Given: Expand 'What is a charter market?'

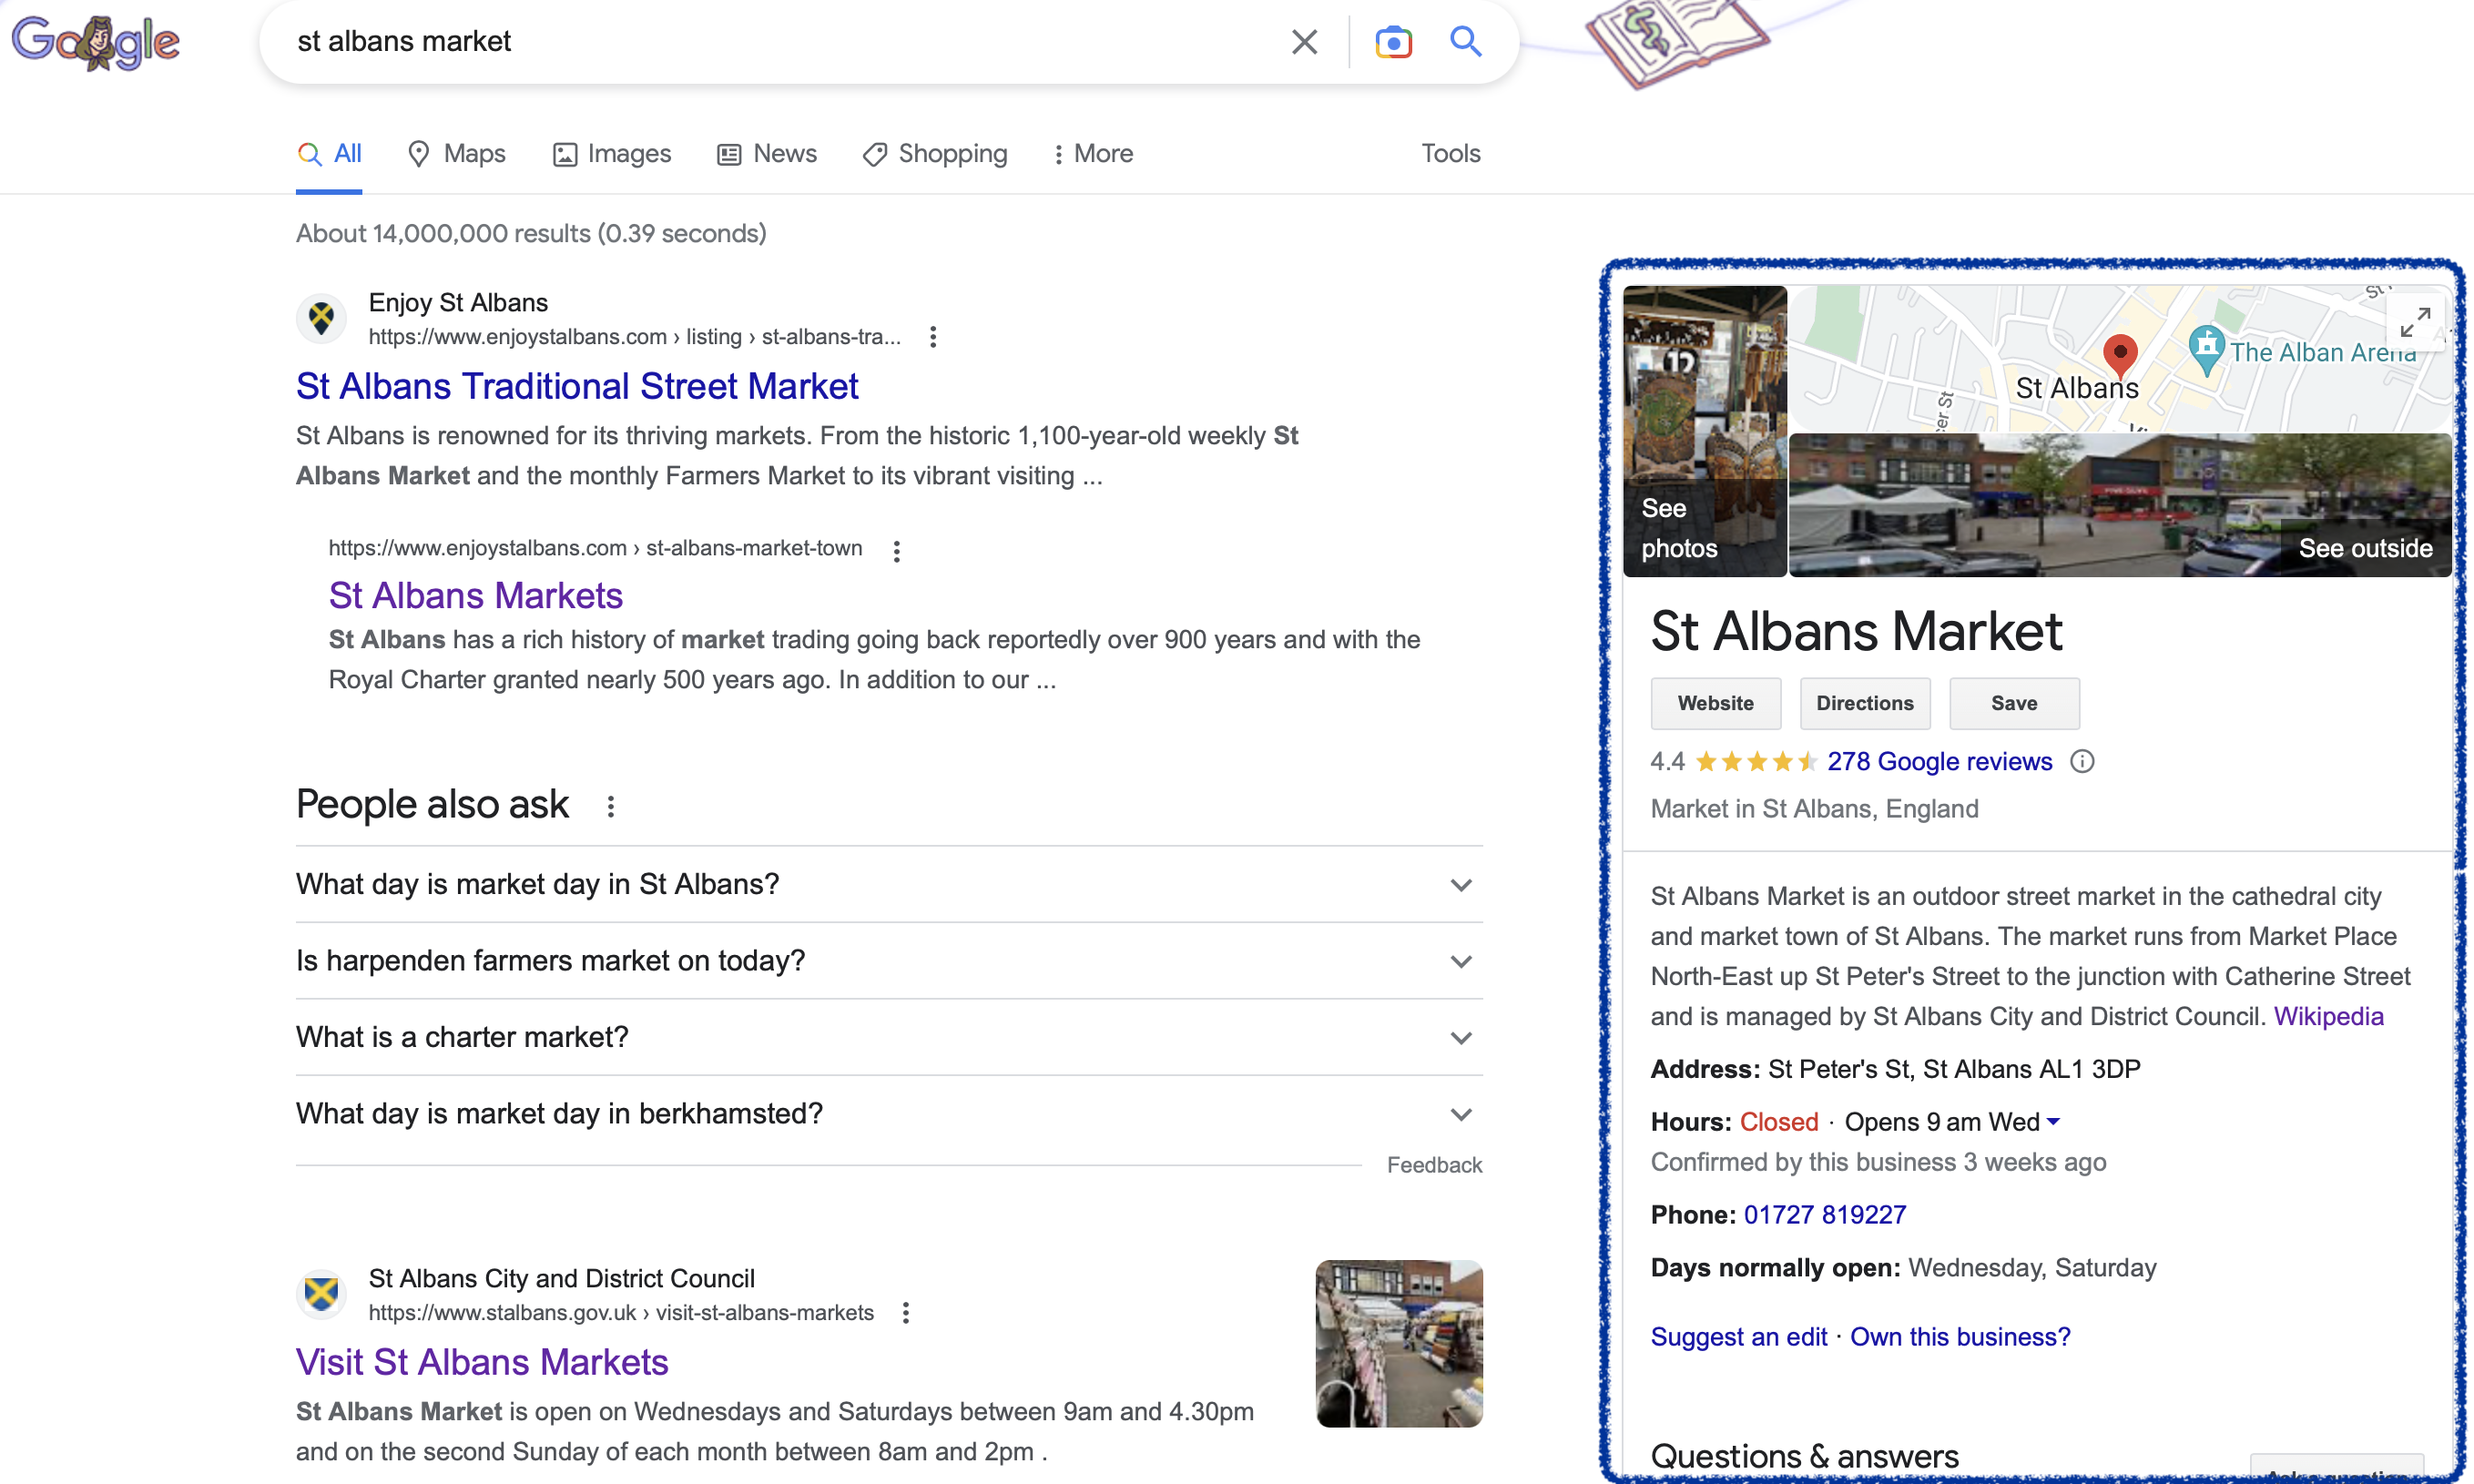Looking at the screenshot, I should [889, 1038].
